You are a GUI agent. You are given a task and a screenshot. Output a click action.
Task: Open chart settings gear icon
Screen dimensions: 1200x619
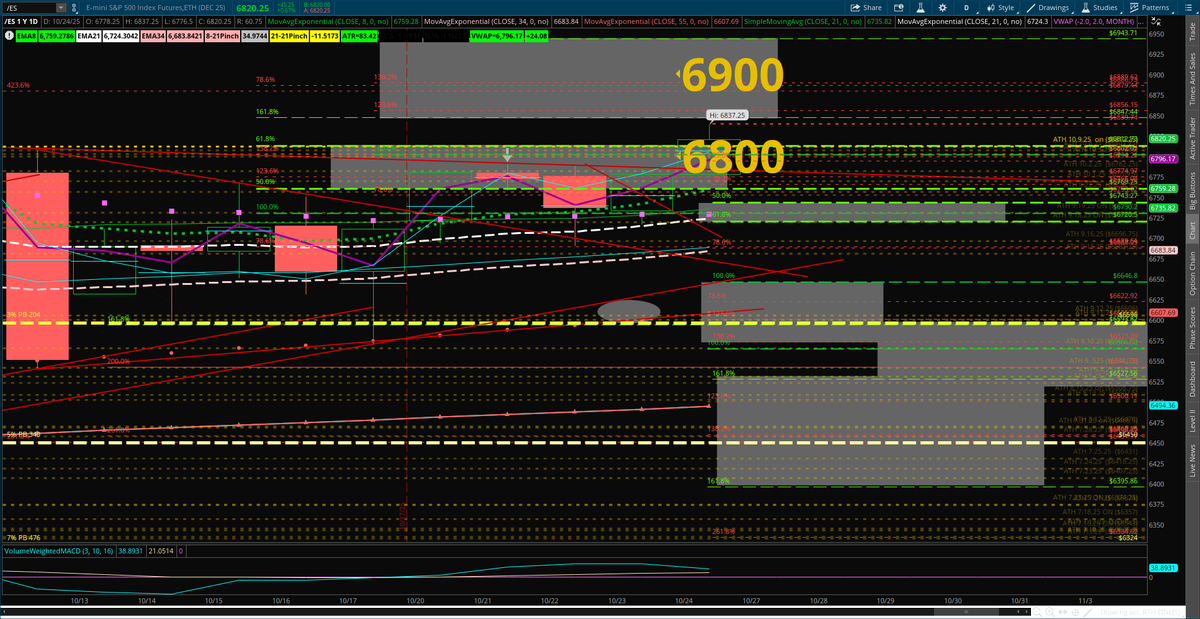[x=943, y=8]
